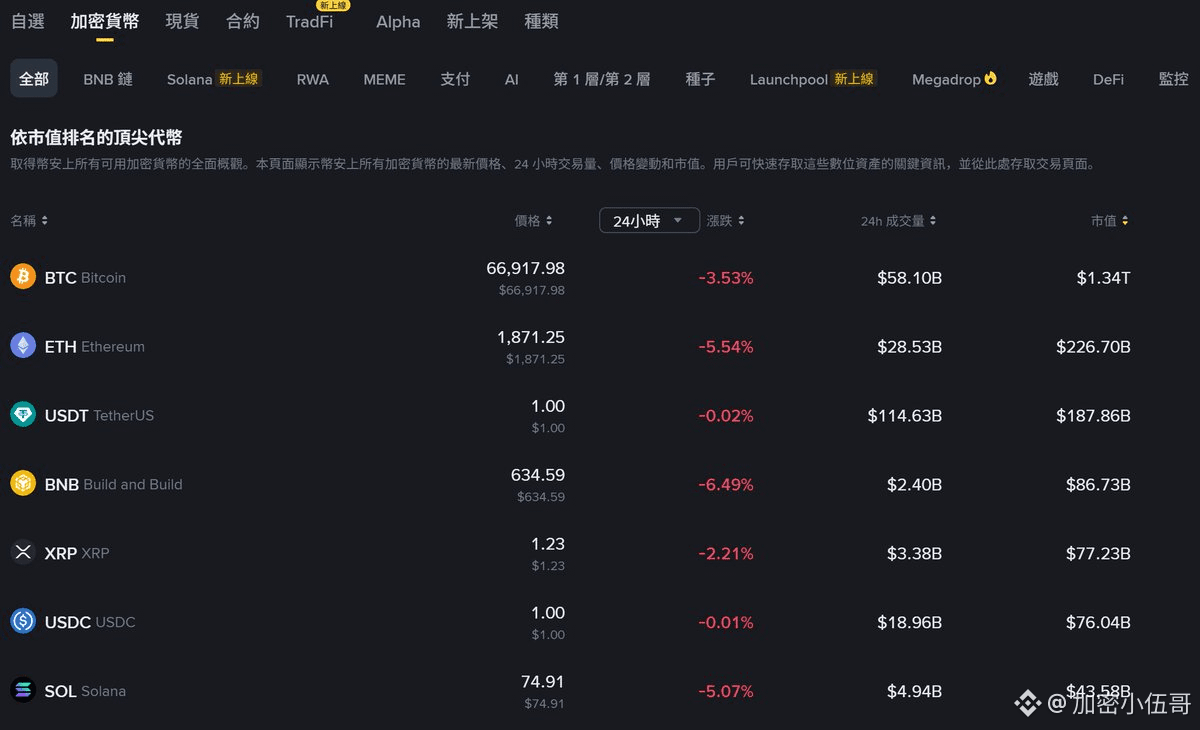This screenshot has width=1200, height=730.
Task: Sort by 名稱 column arrows
Action: 44,221
